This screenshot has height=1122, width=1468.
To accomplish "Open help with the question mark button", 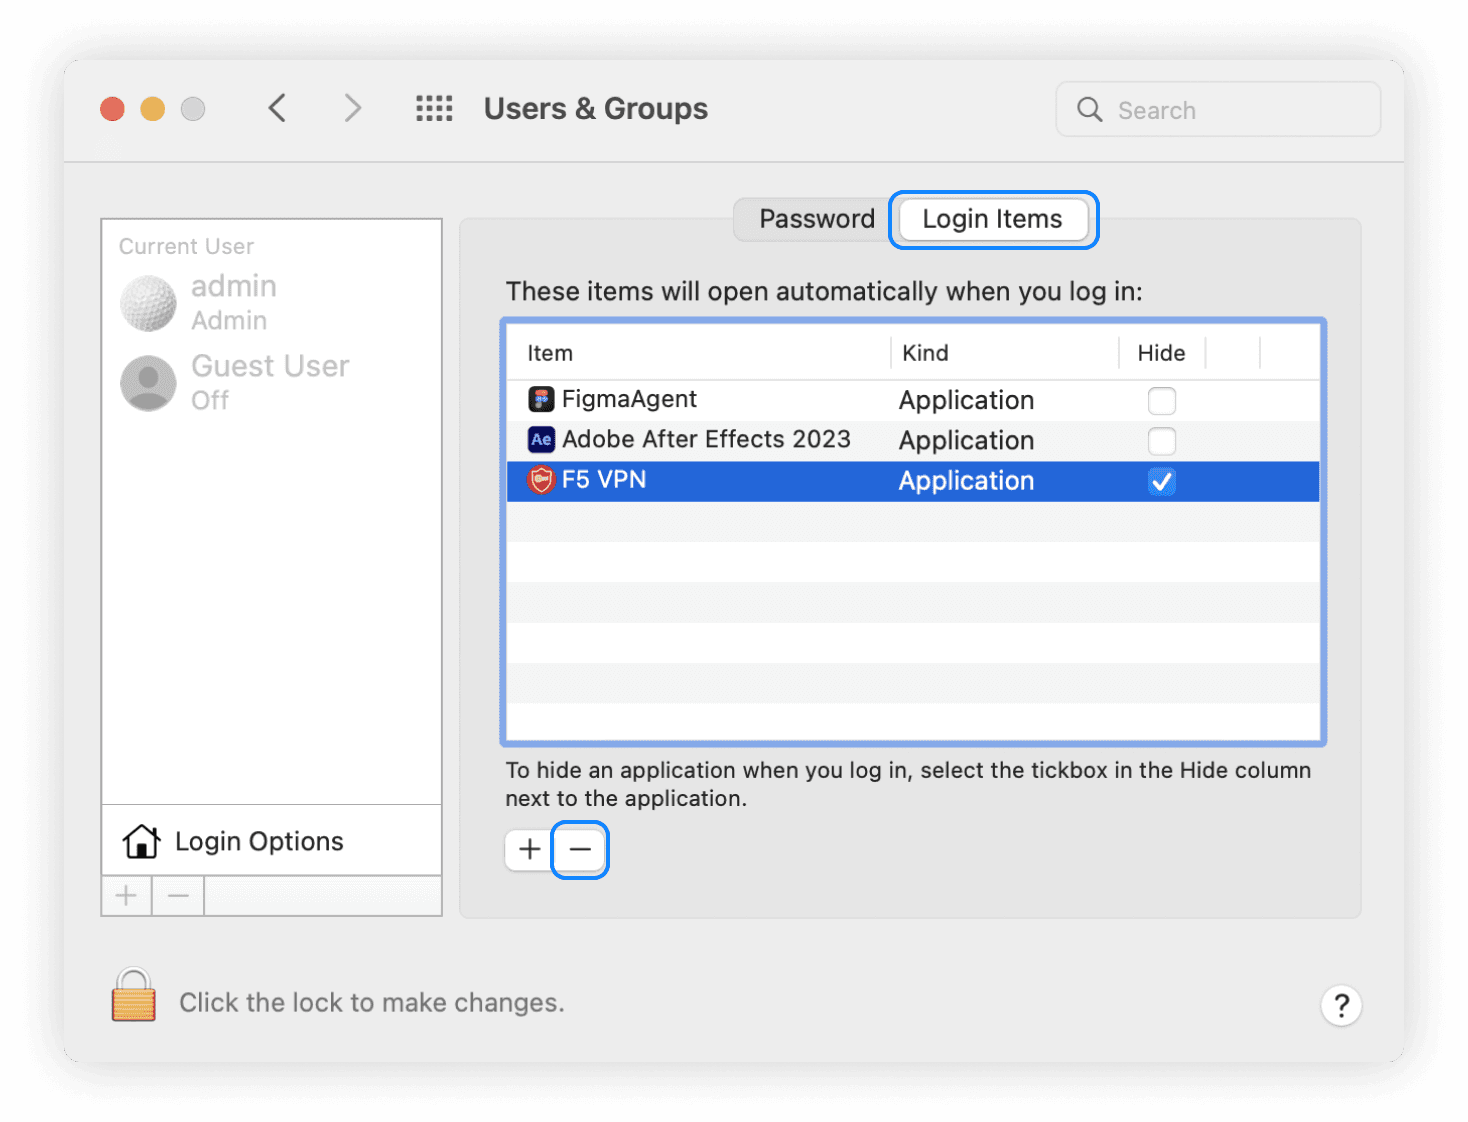I will tap(1341, 1005).
